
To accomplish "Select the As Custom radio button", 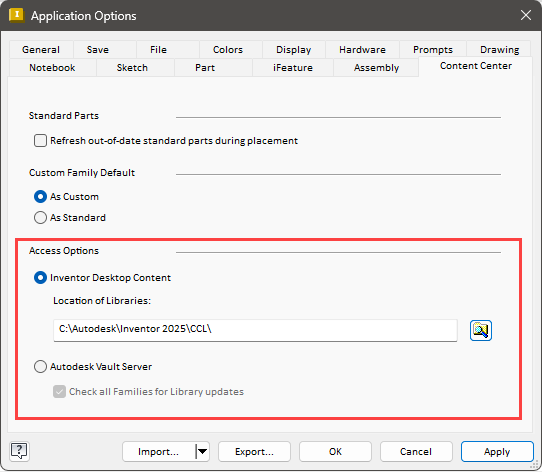I will pos(40,197).
